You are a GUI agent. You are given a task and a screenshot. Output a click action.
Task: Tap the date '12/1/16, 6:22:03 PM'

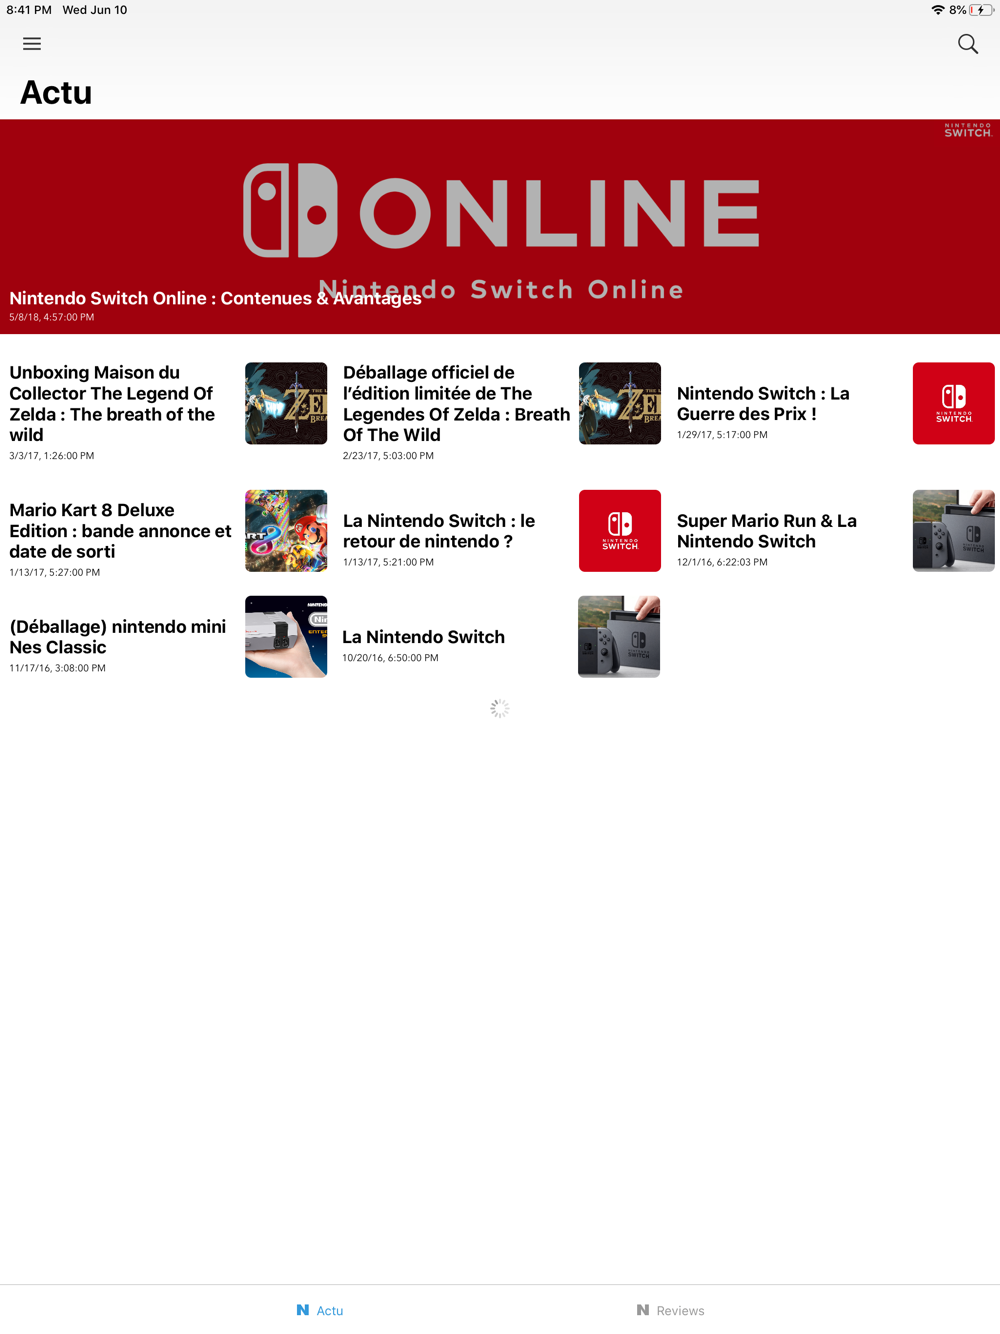point(722,561)
